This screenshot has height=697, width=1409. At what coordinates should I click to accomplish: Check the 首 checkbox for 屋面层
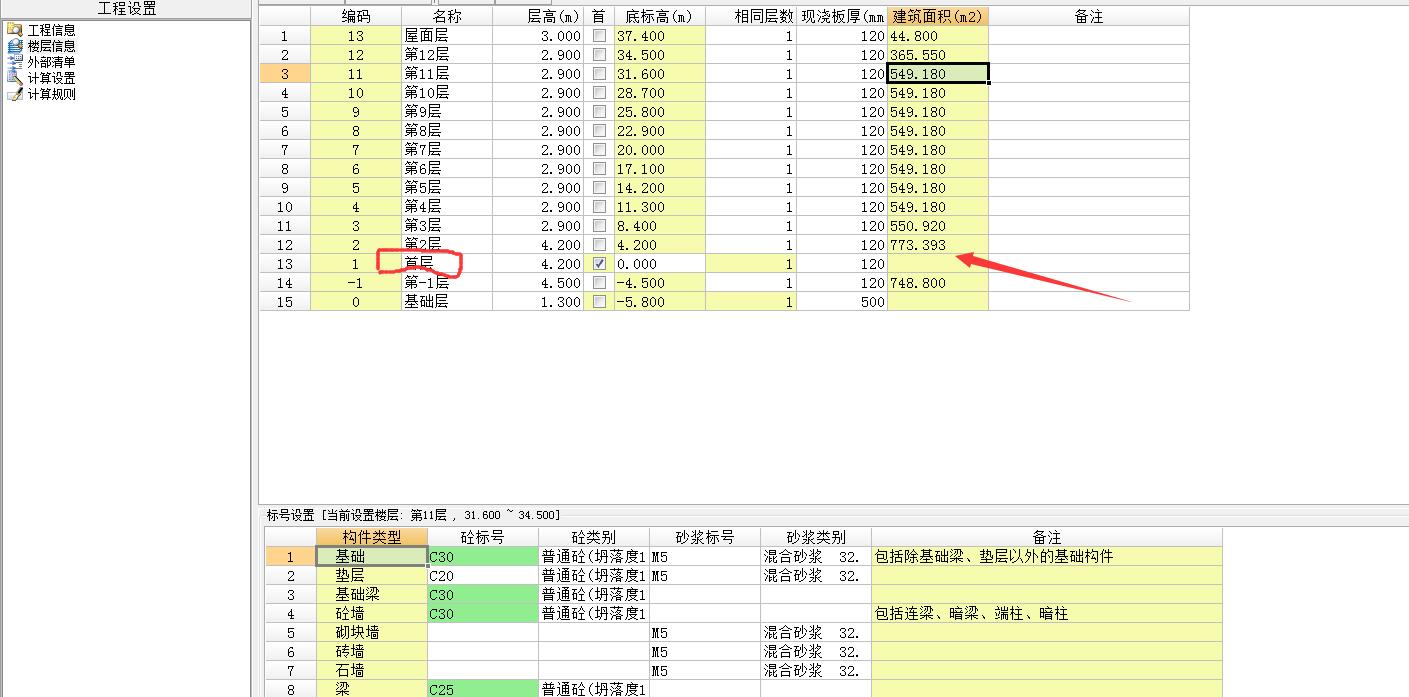[597, 35]
